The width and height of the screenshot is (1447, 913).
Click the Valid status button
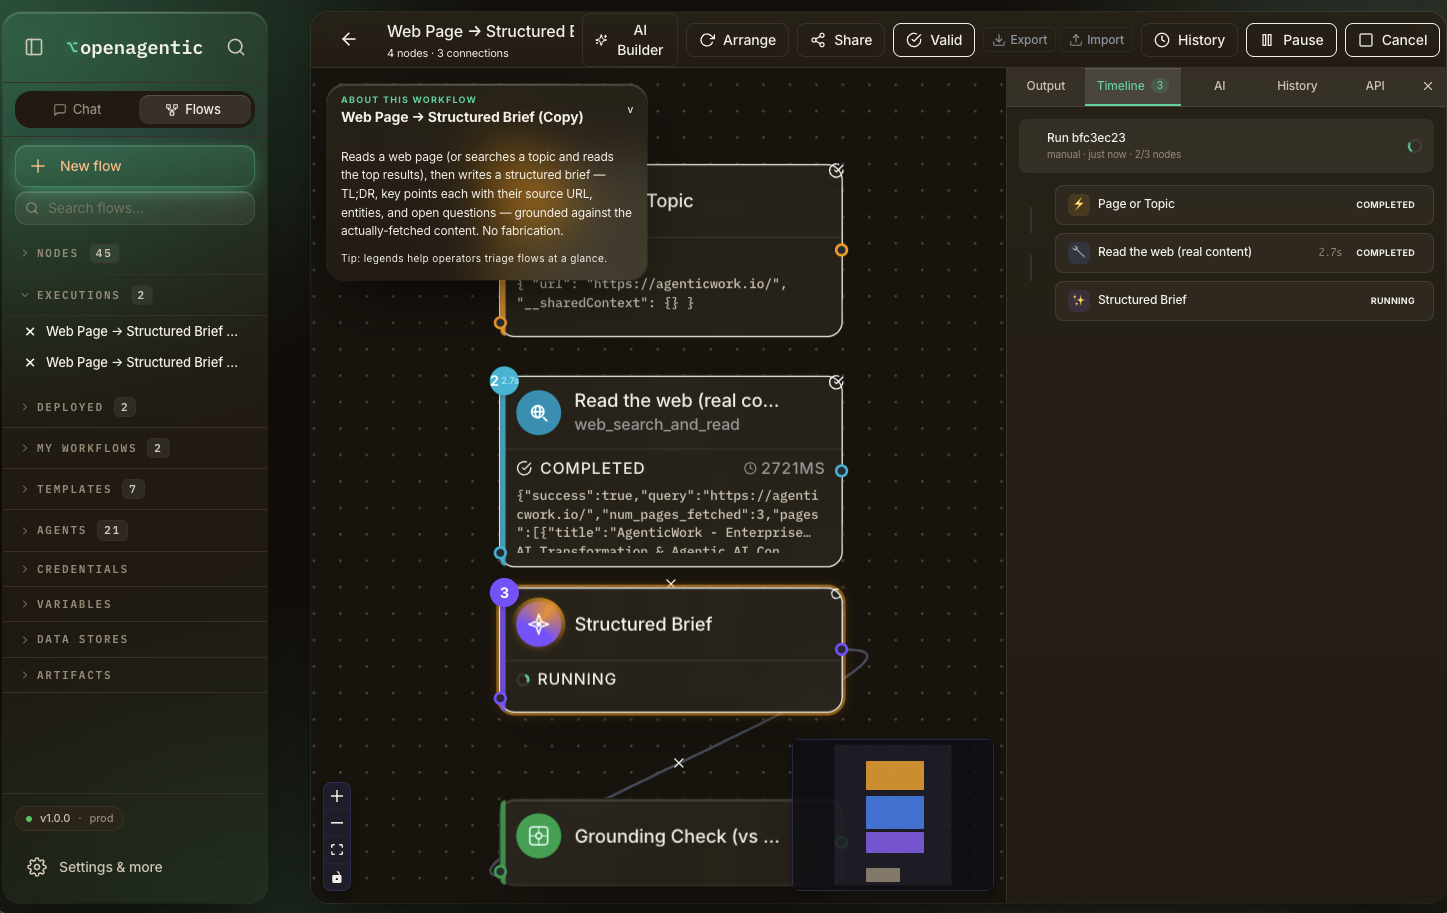(934, 40)
